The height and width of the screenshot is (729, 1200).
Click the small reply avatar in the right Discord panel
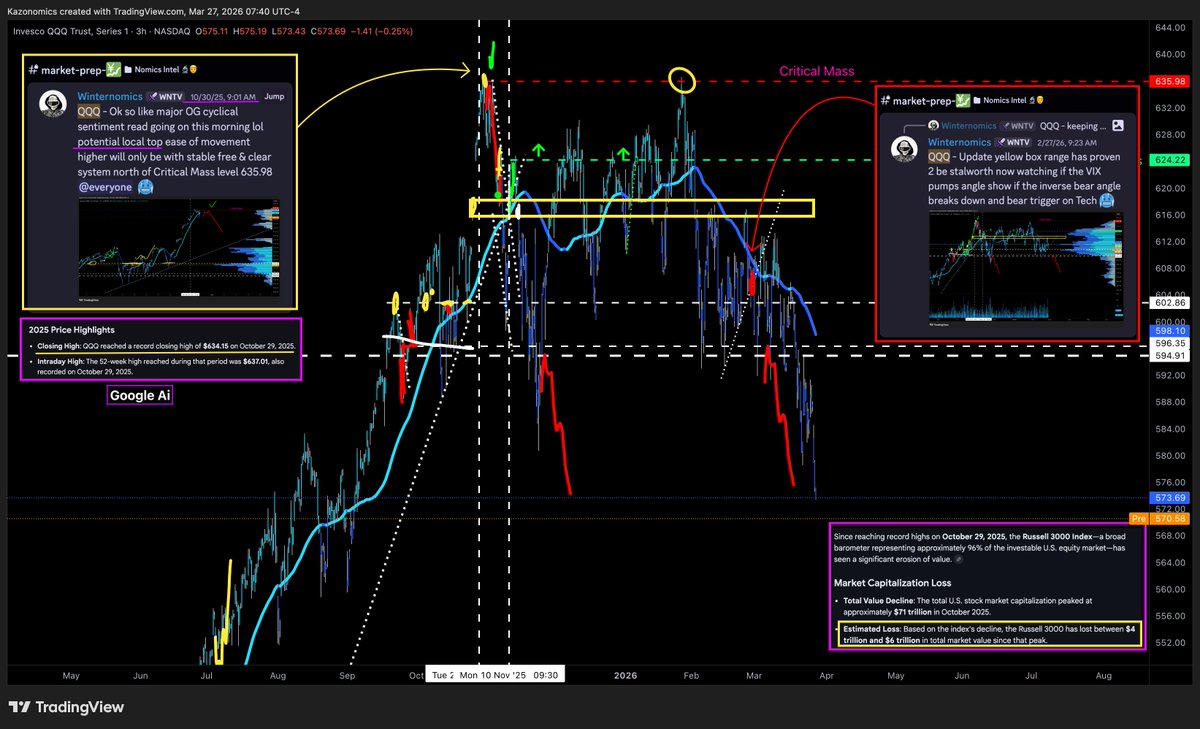(932, 125)
